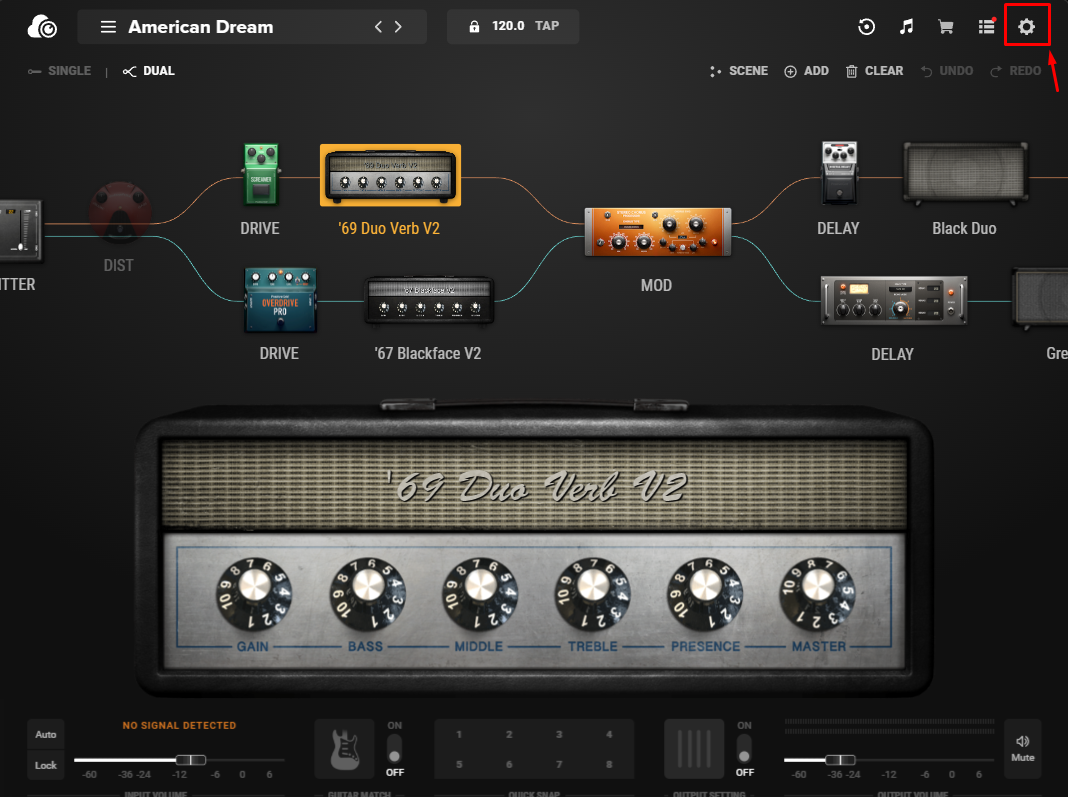The height and width of the screenshot is (797, 1068).
Task: Select Quick Snap slot 3
Action: coord(559,734)
